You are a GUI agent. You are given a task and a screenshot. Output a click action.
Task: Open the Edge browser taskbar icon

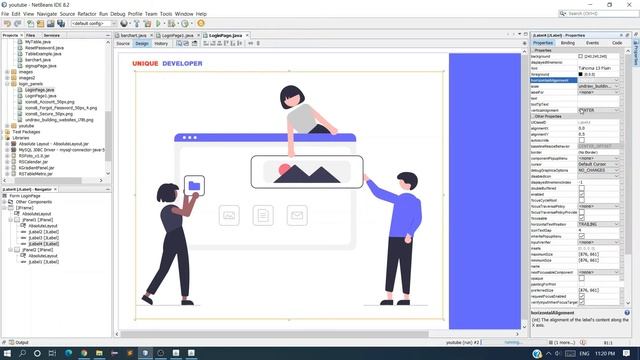click(x=68, y=353)
